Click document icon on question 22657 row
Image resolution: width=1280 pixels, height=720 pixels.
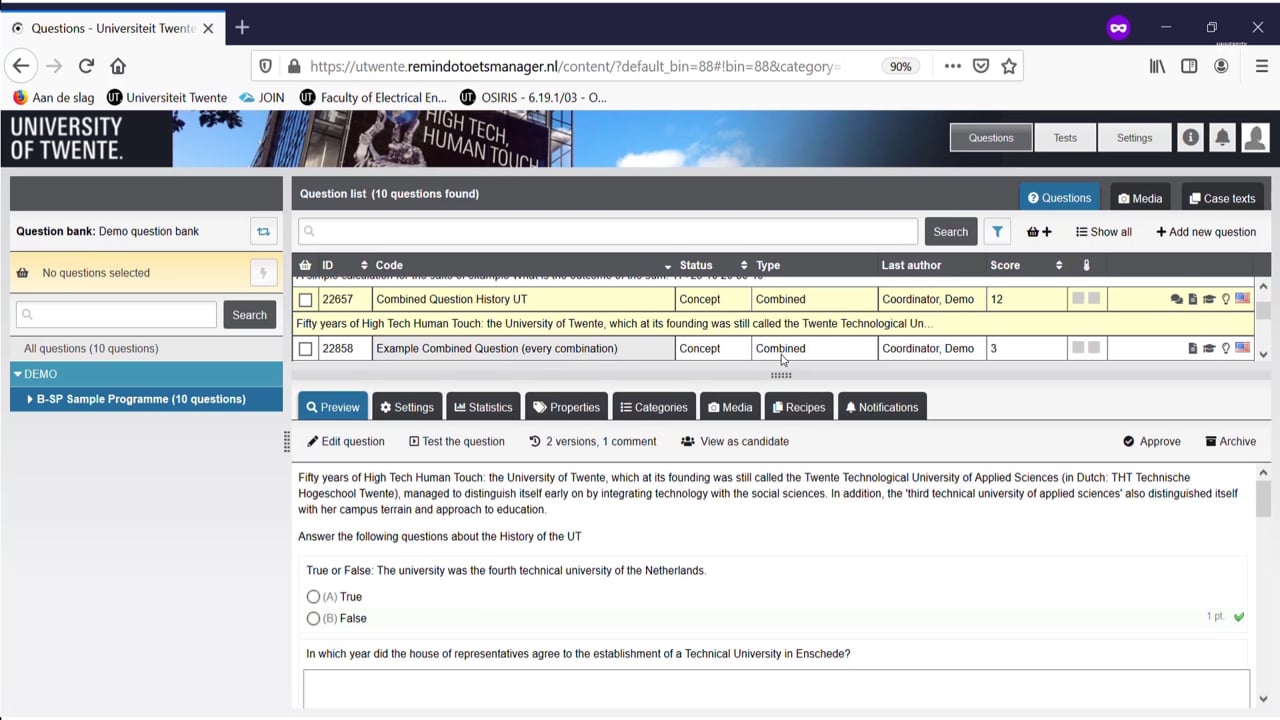pos(1192,299)
